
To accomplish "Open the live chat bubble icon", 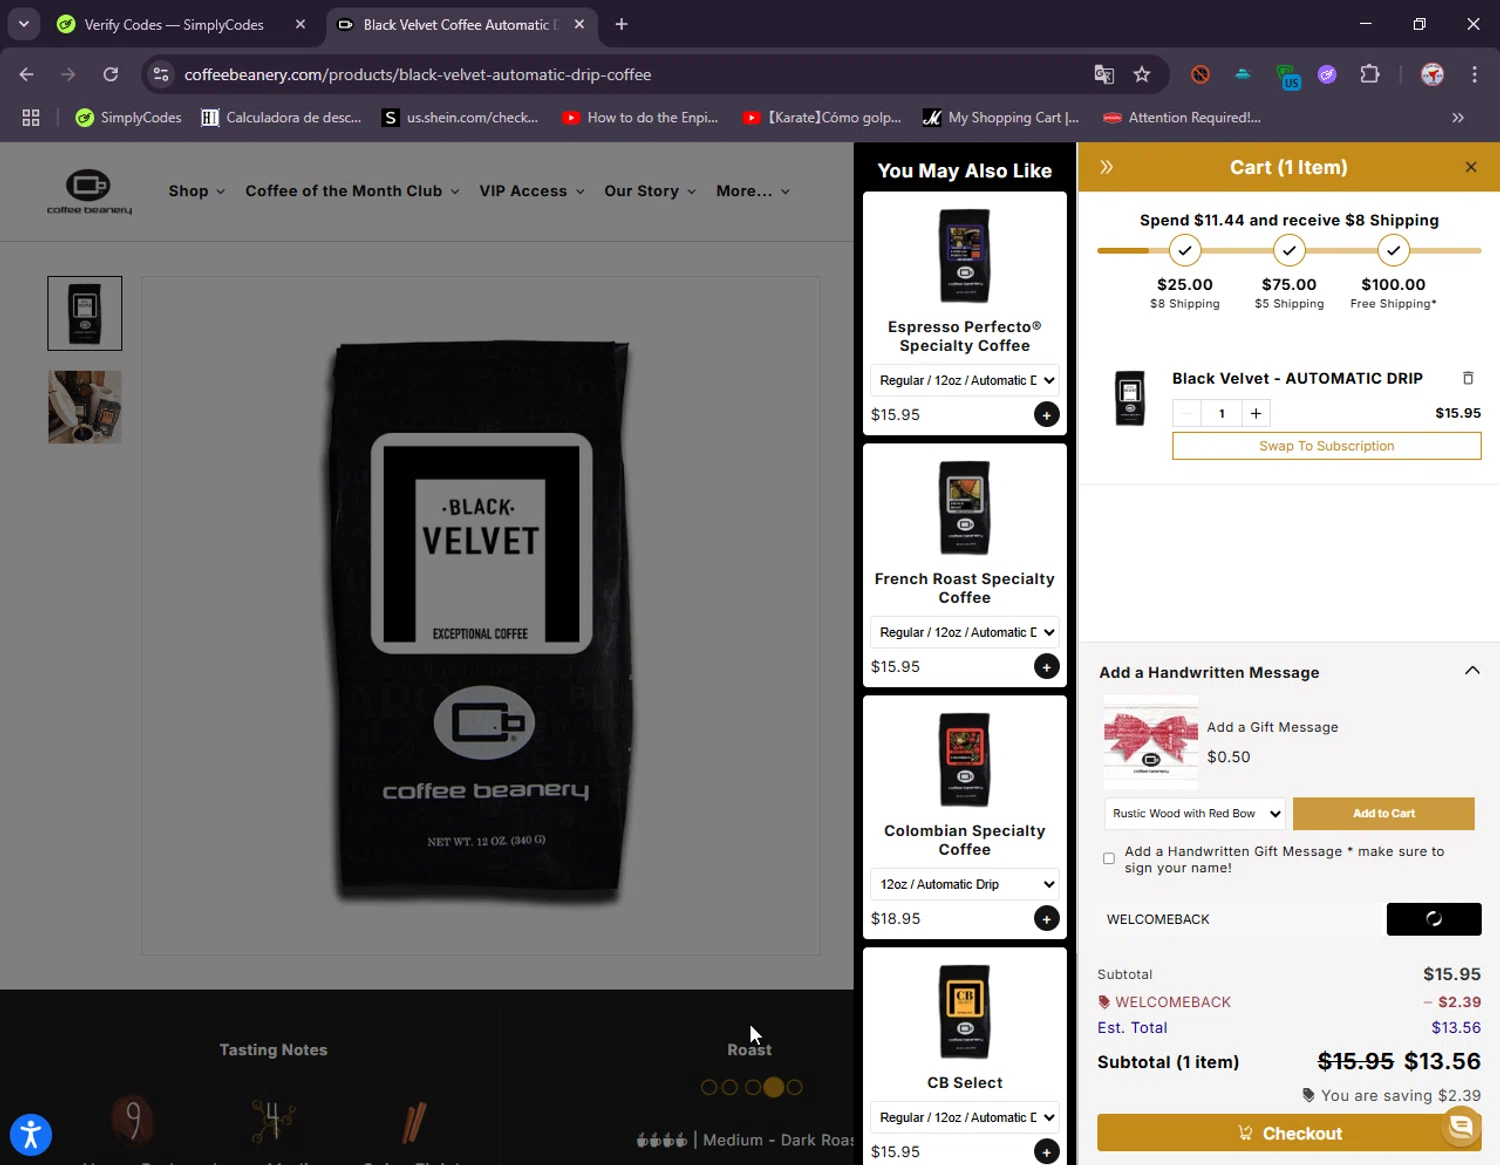I will [1461, 1126].
